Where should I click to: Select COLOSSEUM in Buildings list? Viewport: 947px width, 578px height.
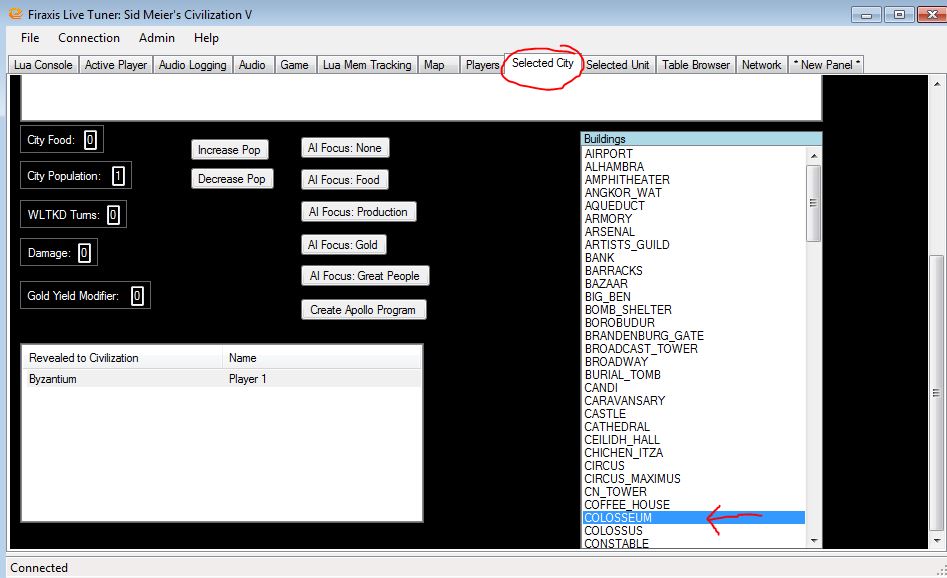coord(694,518)
